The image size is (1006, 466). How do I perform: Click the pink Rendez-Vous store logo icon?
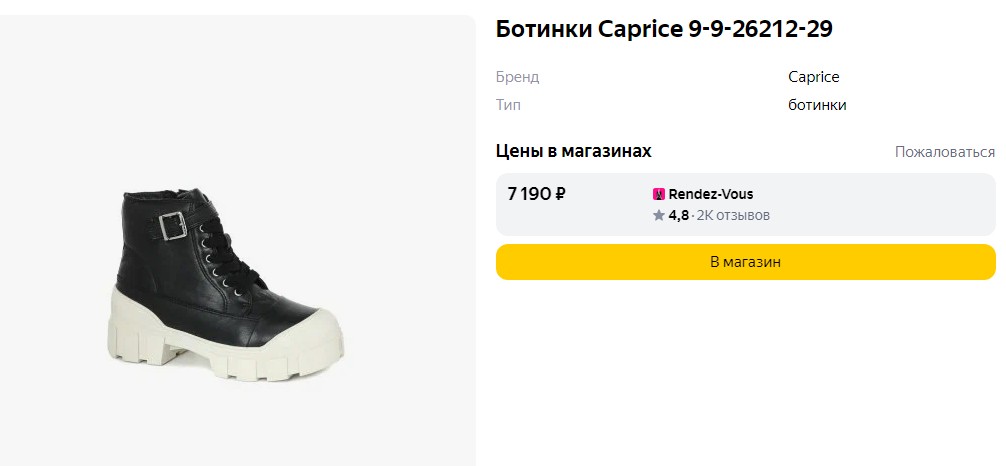[x=658, y=194]
